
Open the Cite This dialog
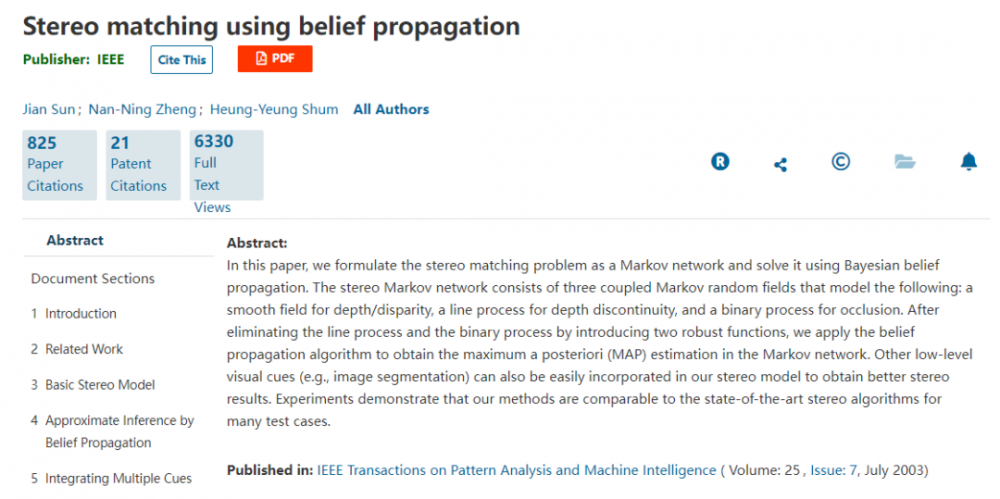[x=182, y=60]
